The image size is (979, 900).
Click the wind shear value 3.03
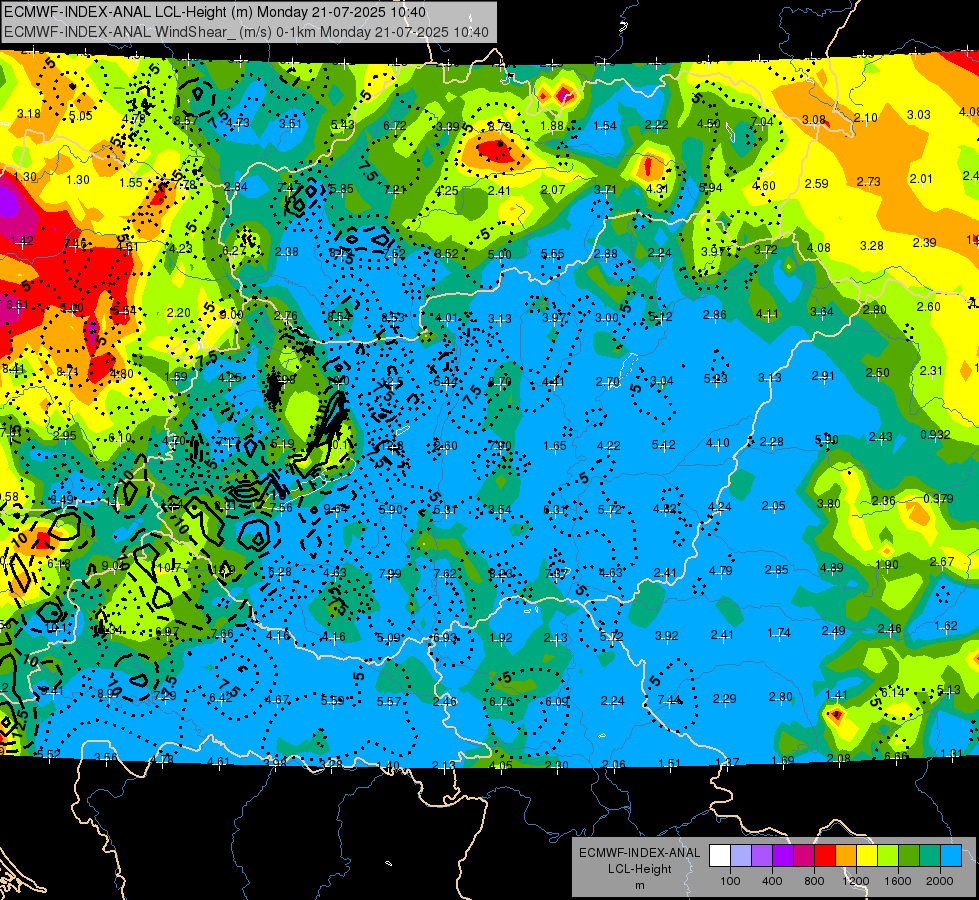[x=918, y=114]
